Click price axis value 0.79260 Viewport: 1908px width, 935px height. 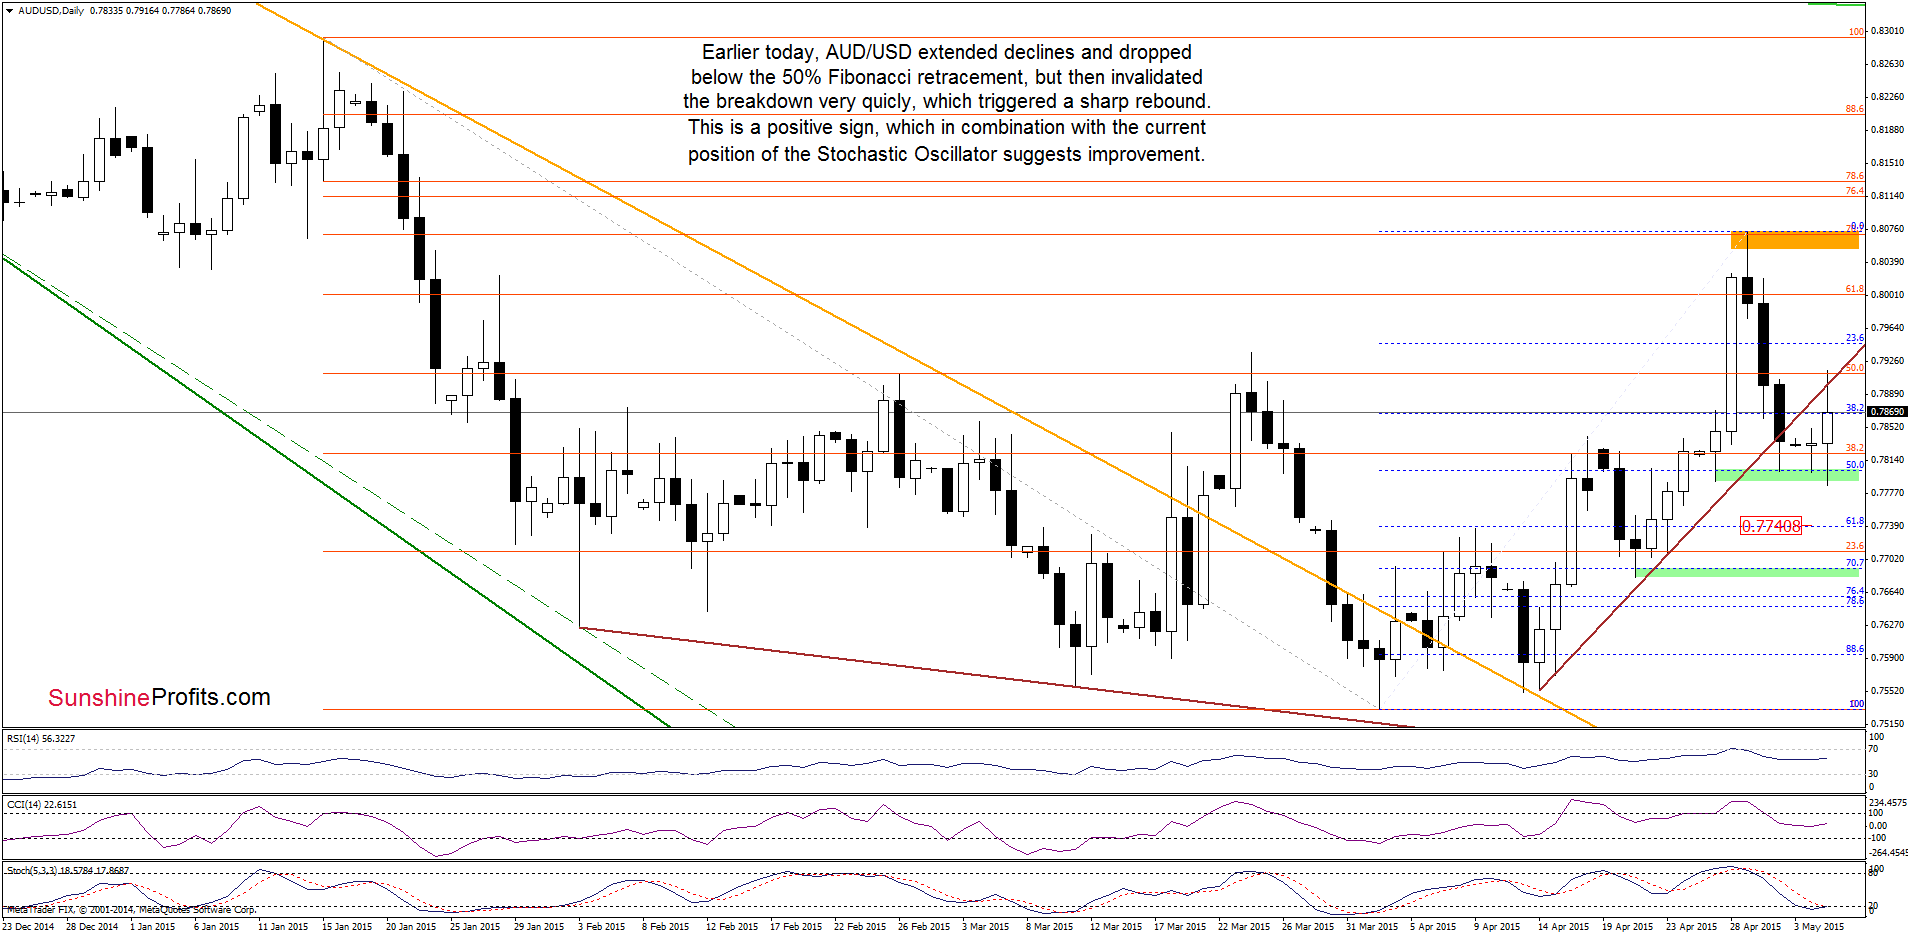(1887, 361)
